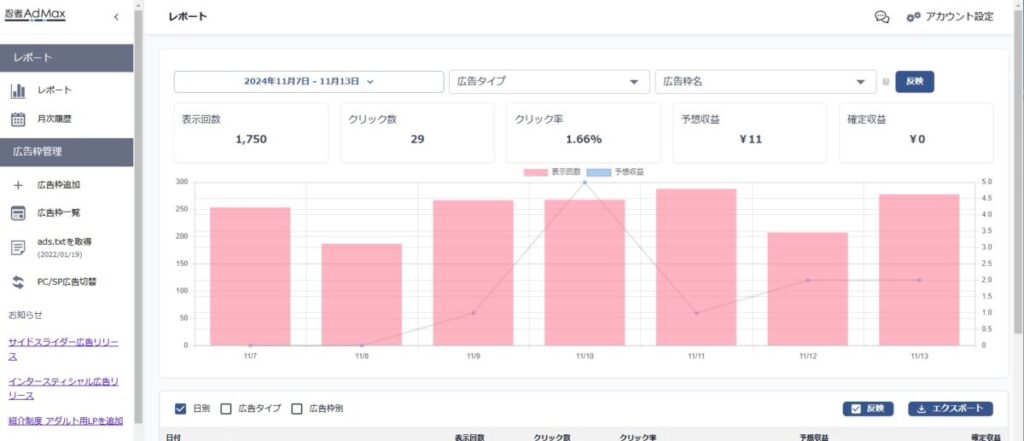Enable the 広告タイプ checkbox
The image size is (1024, 441).
225,408
